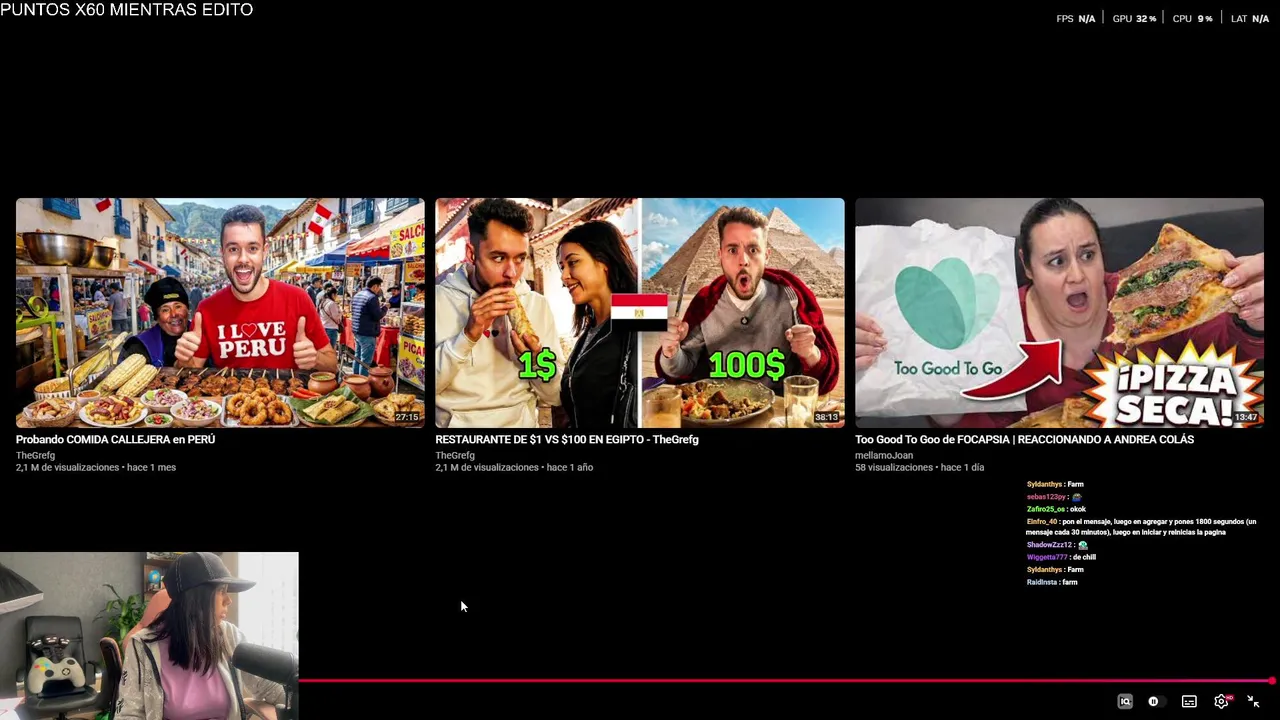Click the GPU 32 % overlay stat
The height and width of the screenshot is (720, 1280).
(1134, 19)
